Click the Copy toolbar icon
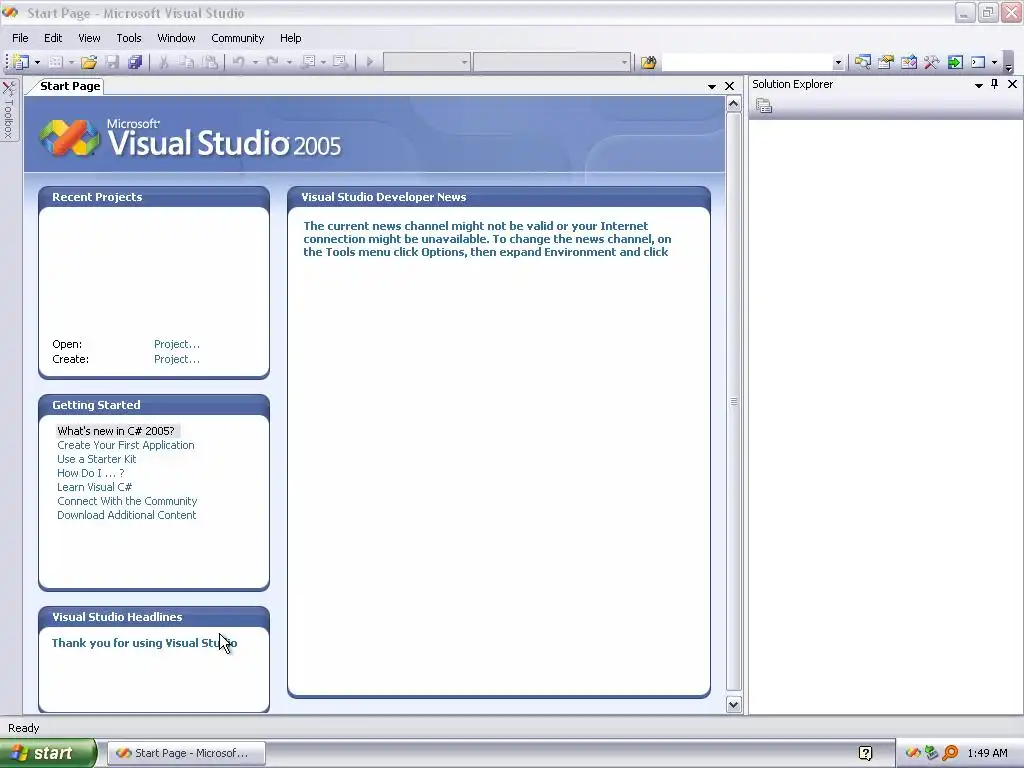This screenshot has width=1024, height=768. tap(187, 62)
